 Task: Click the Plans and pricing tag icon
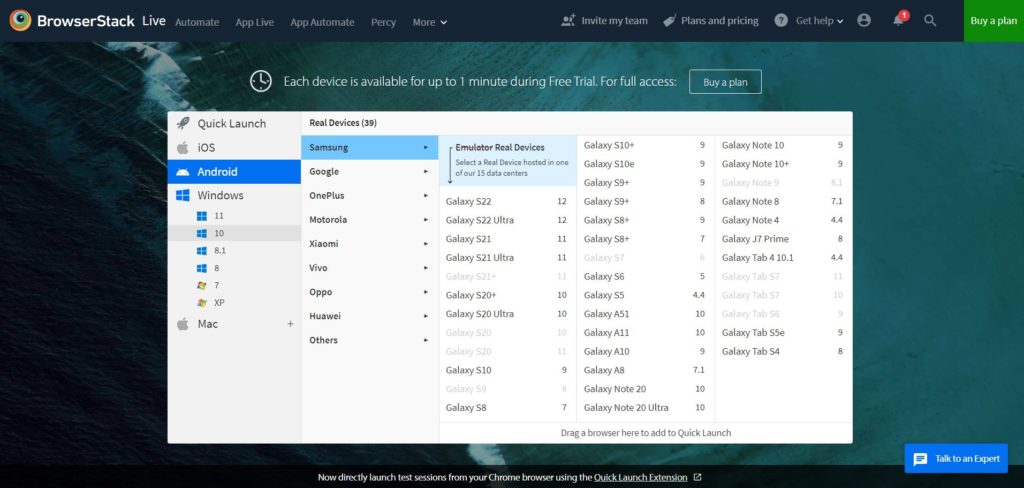coord(669,21)
